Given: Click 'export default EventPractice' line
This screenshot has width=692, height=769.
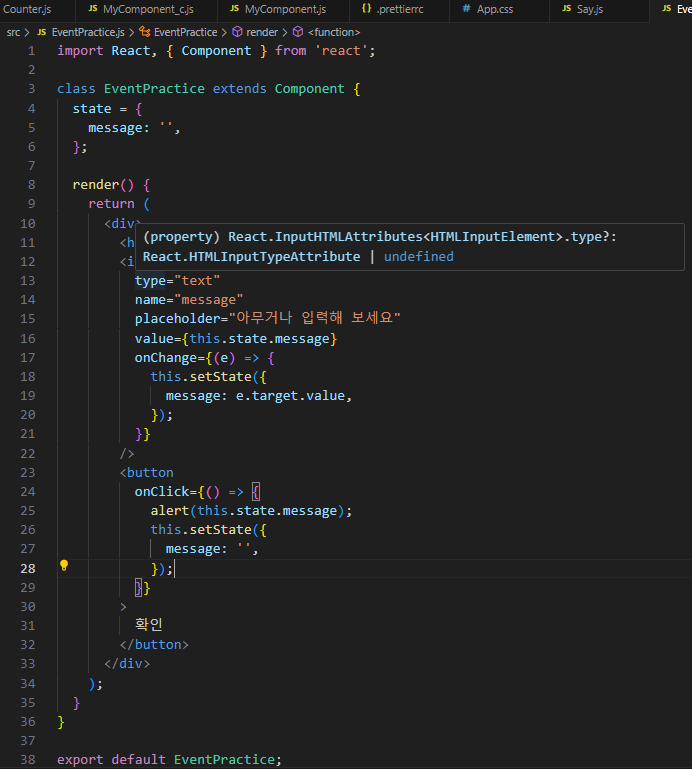Looking at the screenshot, I should pos(169,760).
